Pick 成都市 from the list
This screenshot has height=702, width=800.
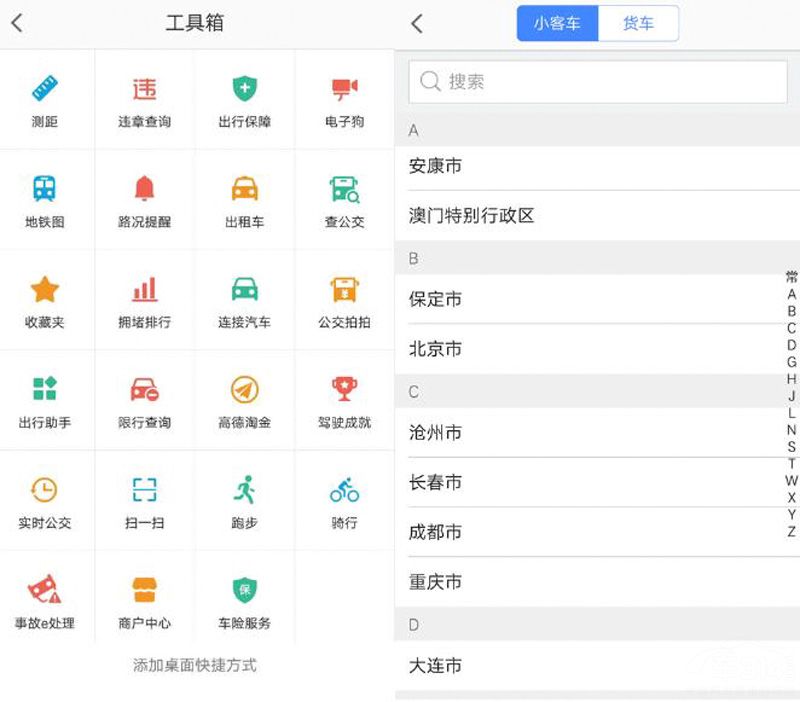point(597,532)
